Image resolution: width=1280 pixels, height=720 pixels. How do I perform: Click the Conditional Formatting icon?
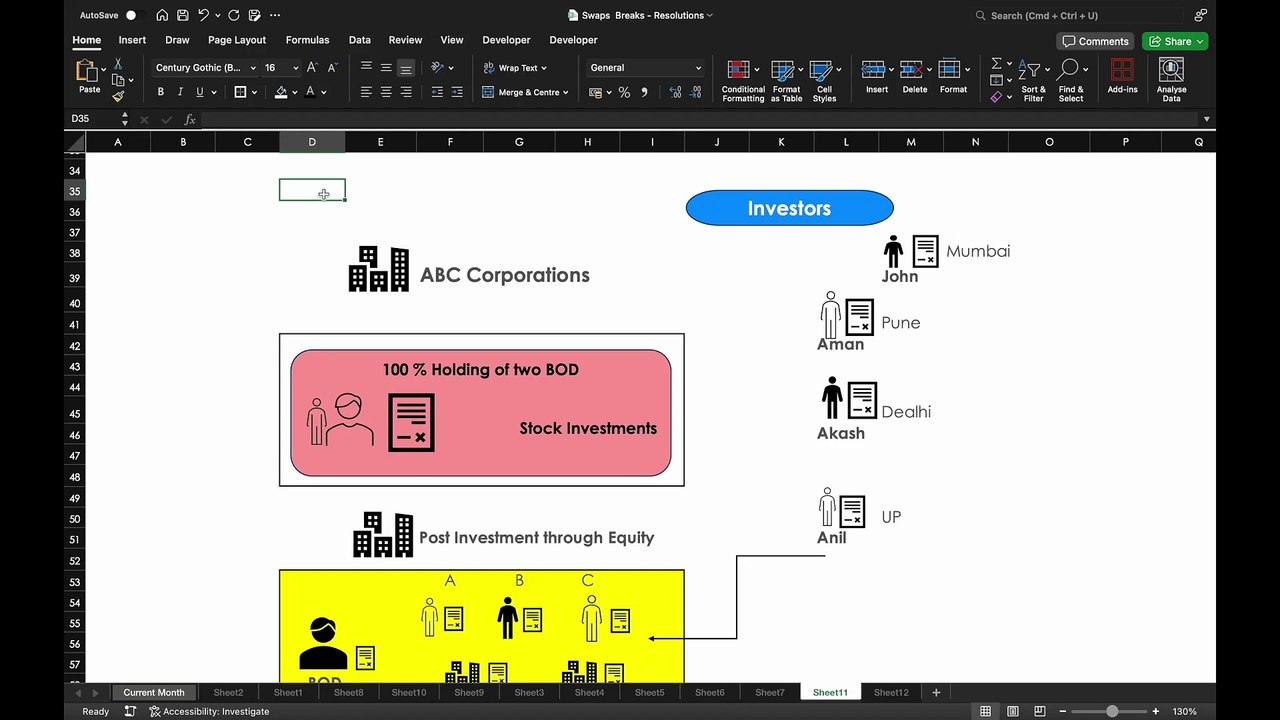pos(739,70)
